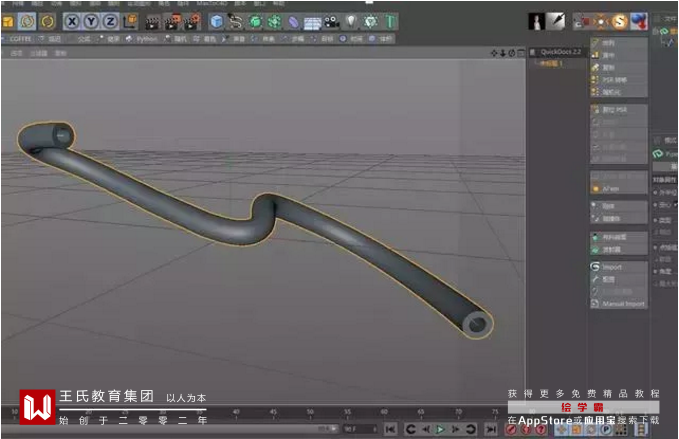Click the red record keyframe button
679x439 pixels.
[x=511, y=429]
